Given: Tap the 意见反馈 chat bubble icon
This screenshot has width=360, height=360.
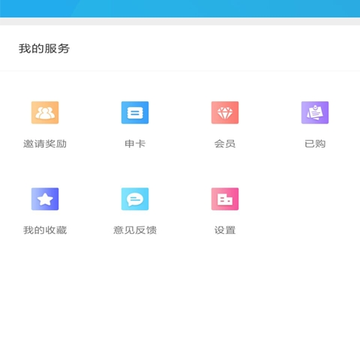Looking at the screenshot, I should (135, 199).
